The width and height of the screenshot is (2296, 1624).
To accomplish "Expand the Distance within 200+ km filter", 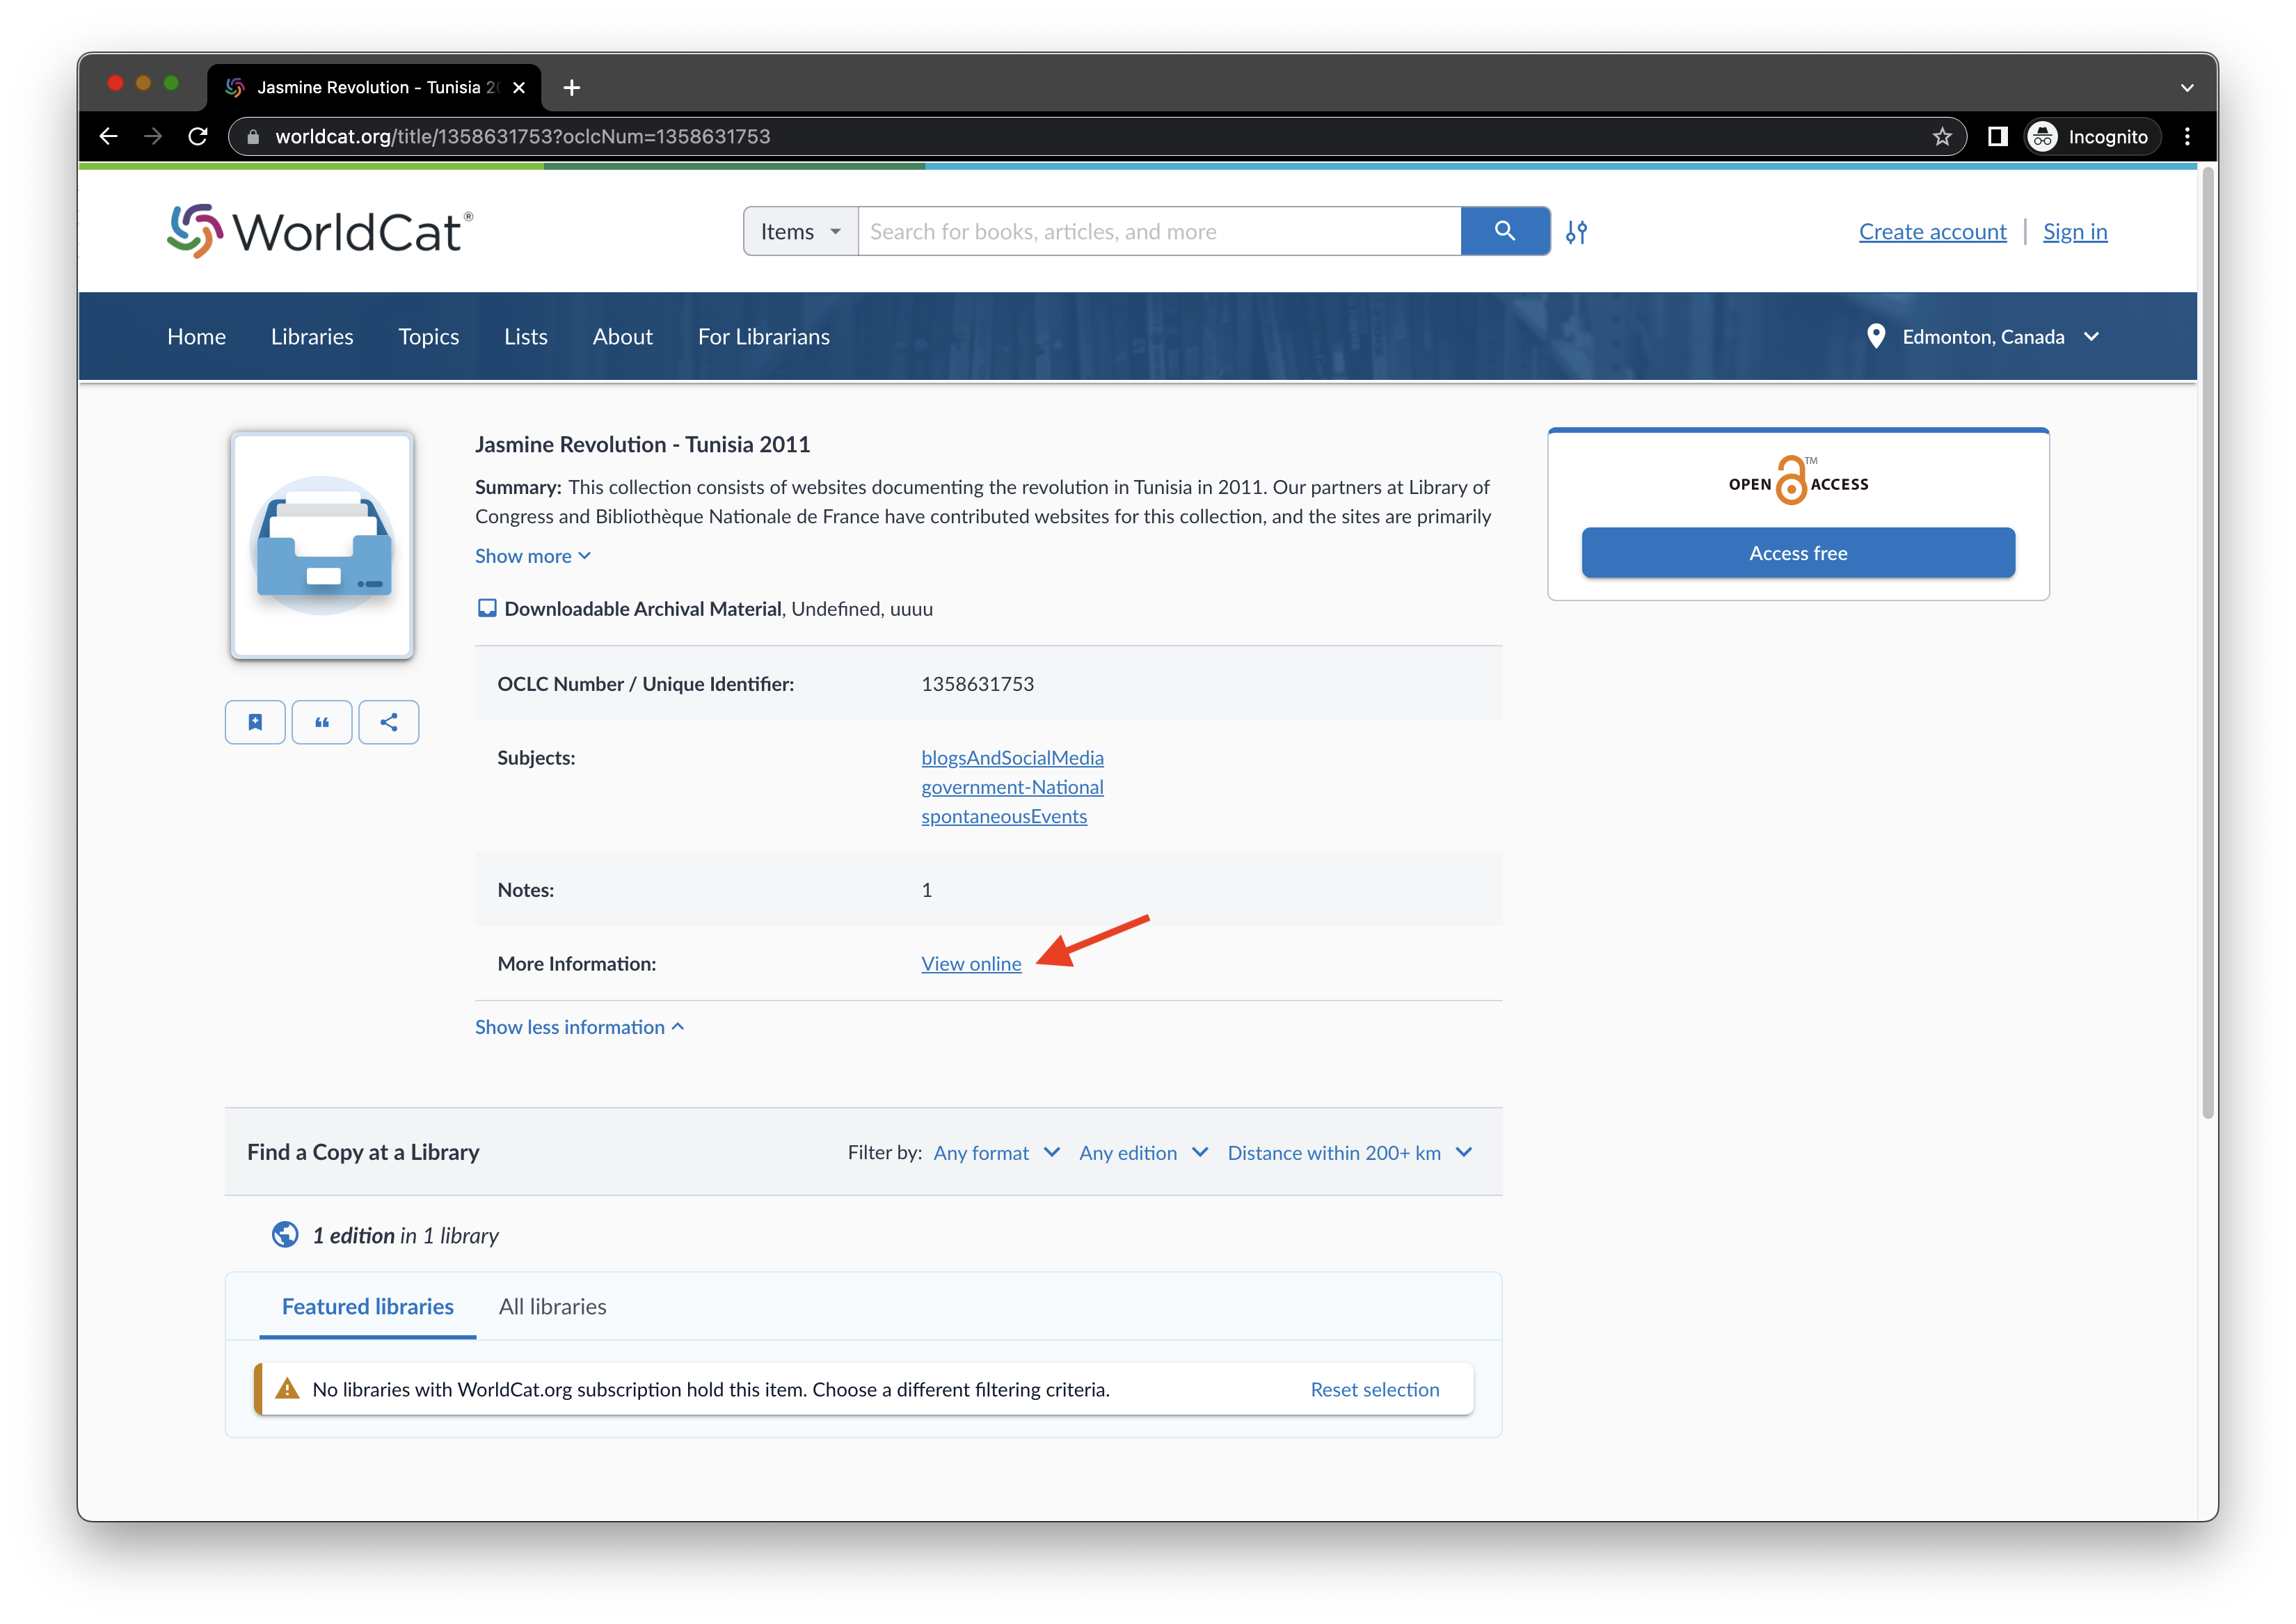I will [1349, 1153].
